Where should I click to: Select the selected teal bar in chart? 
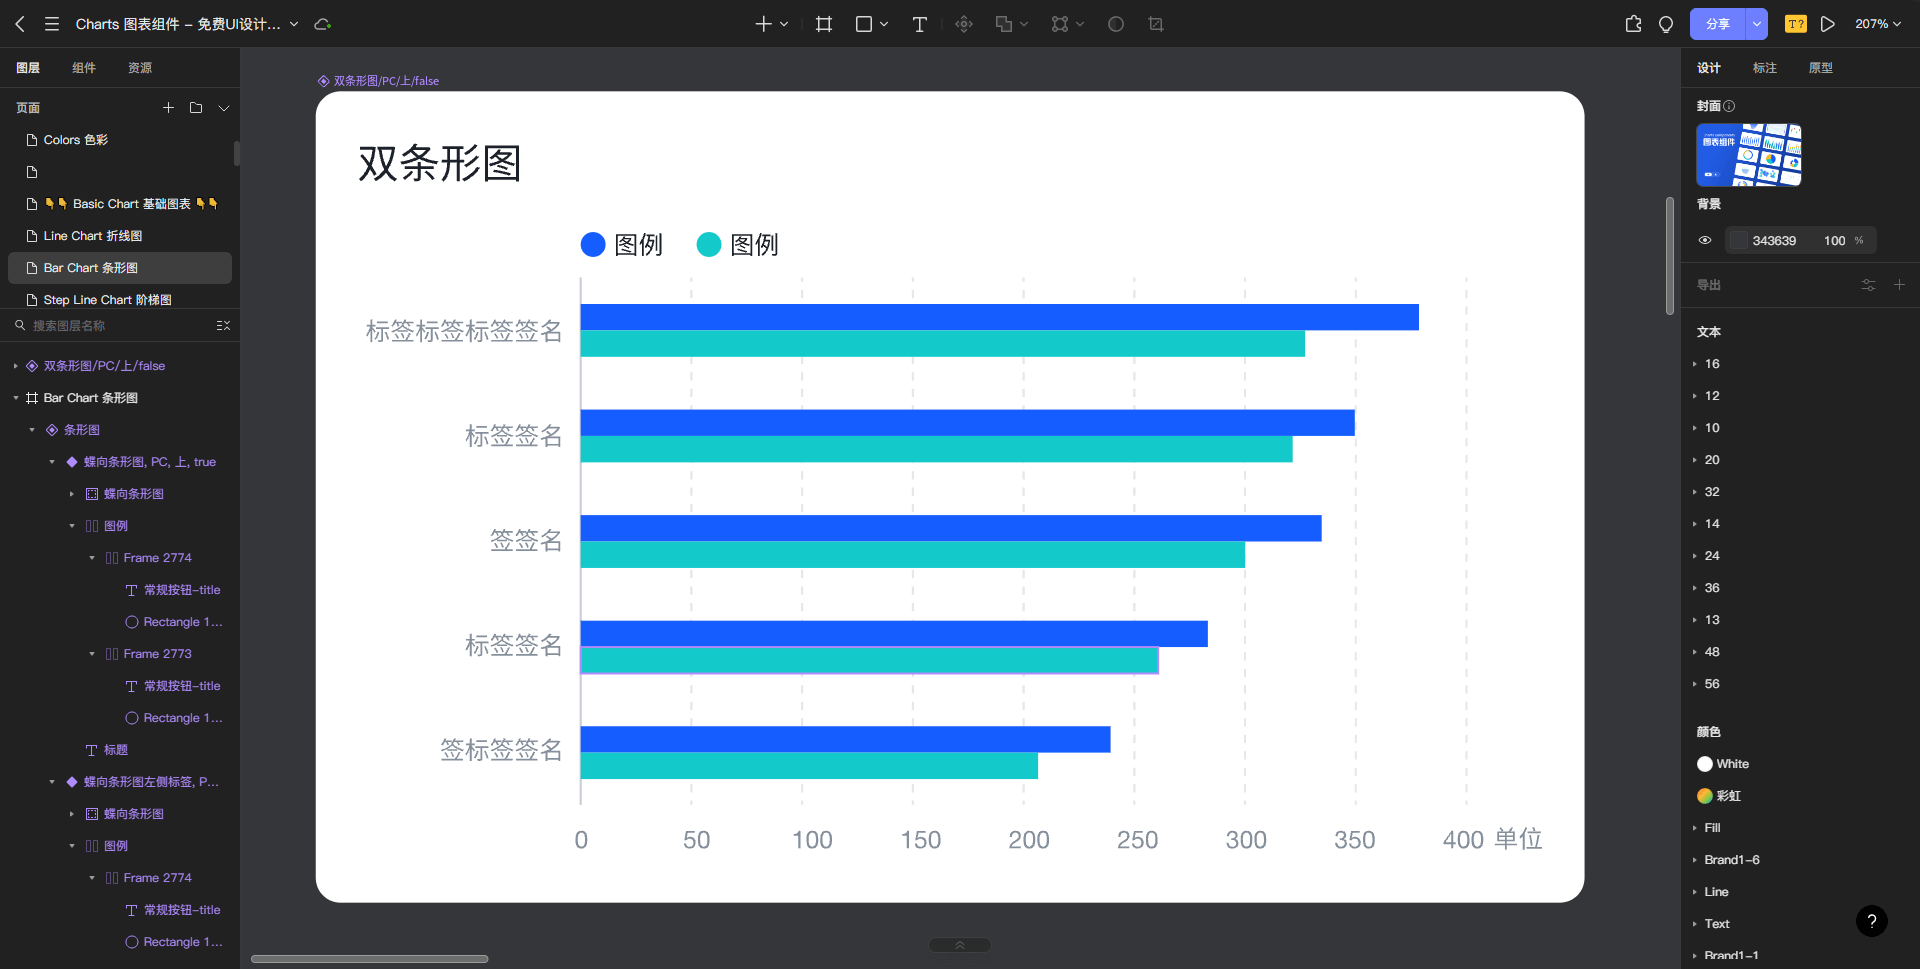click(x=869, y=660)
